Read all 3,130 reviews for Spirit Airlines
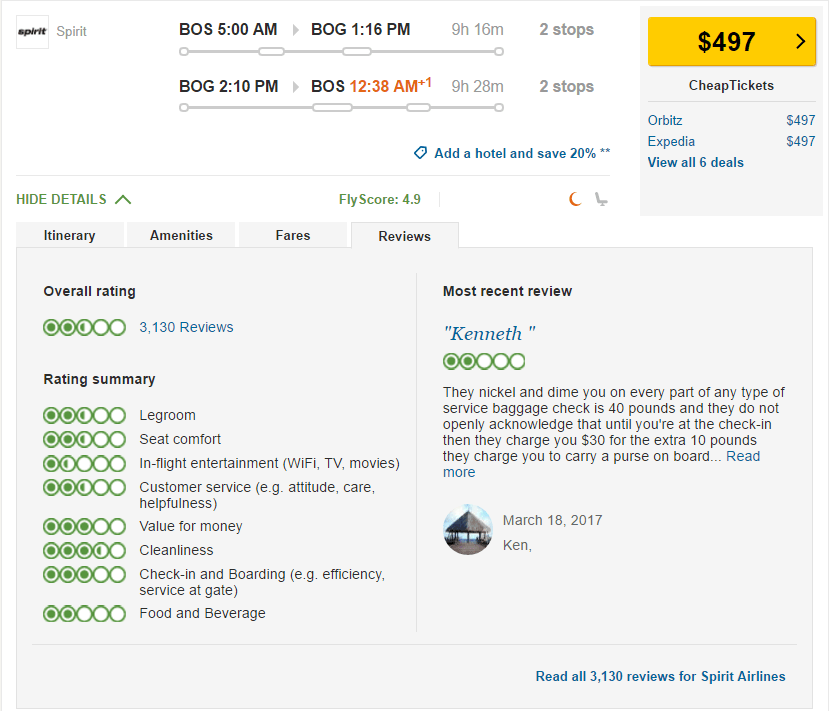Viewport: 829px width, 711px height. click(x=660, y=676)
